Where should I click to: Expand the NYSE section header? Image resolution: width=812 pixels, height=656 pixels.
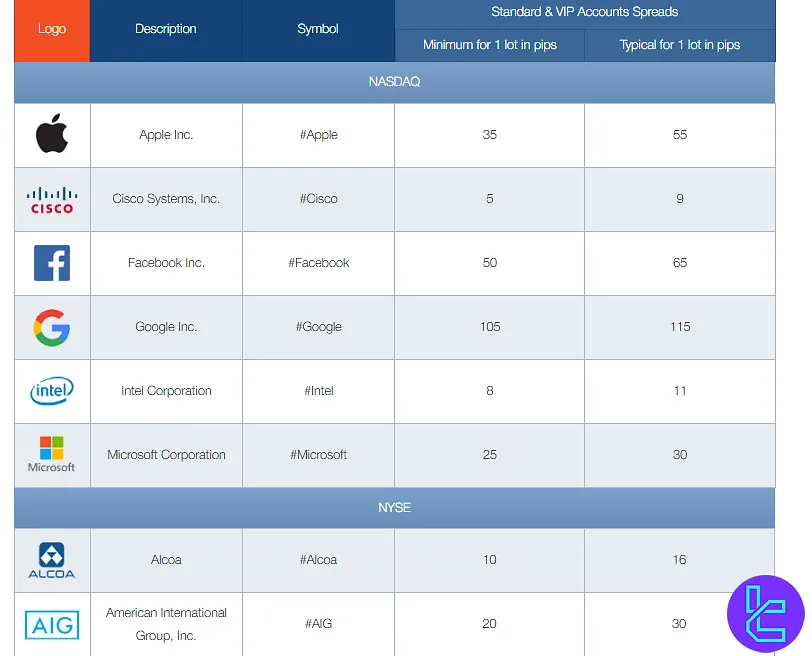(394, 507)
